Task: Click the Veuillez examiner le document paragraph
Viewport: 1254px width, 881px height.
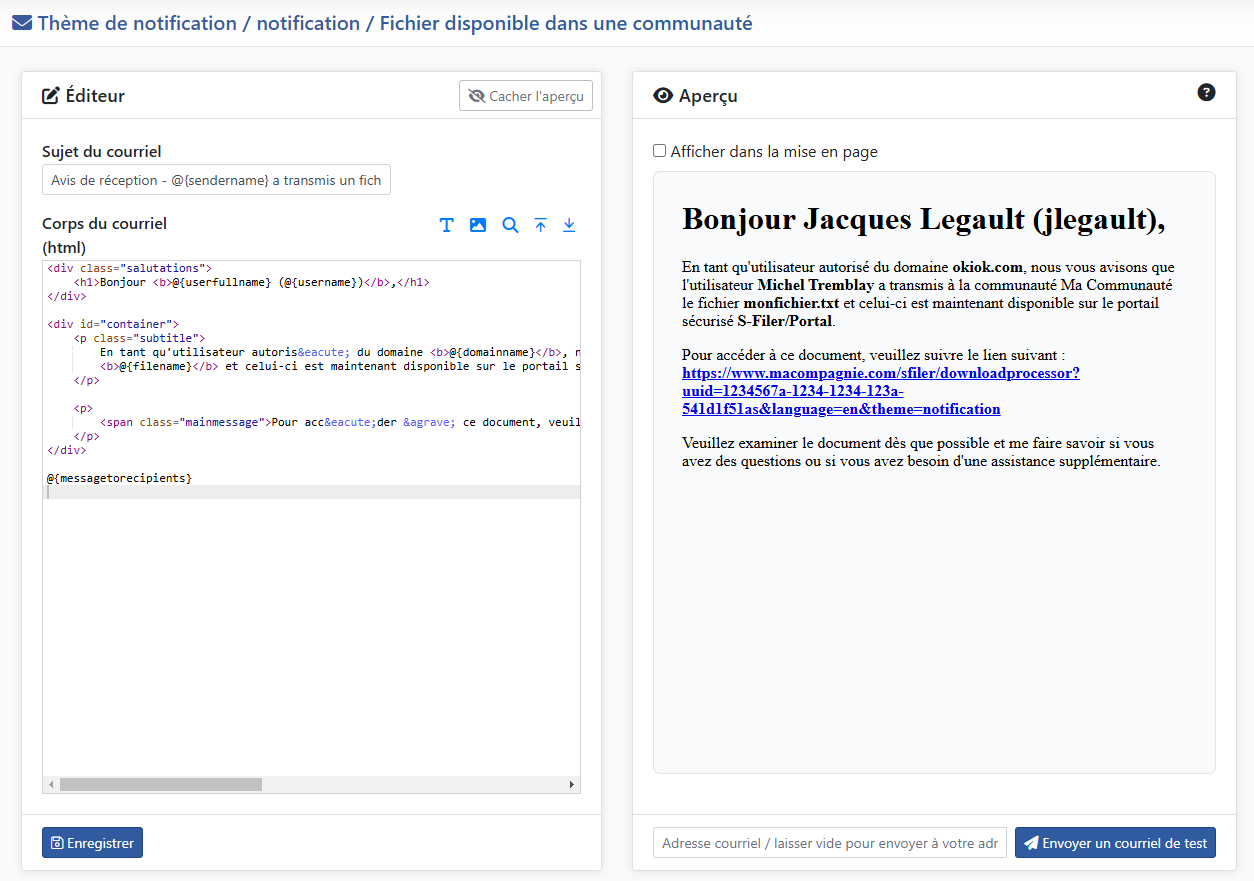Action: (921, 452)
